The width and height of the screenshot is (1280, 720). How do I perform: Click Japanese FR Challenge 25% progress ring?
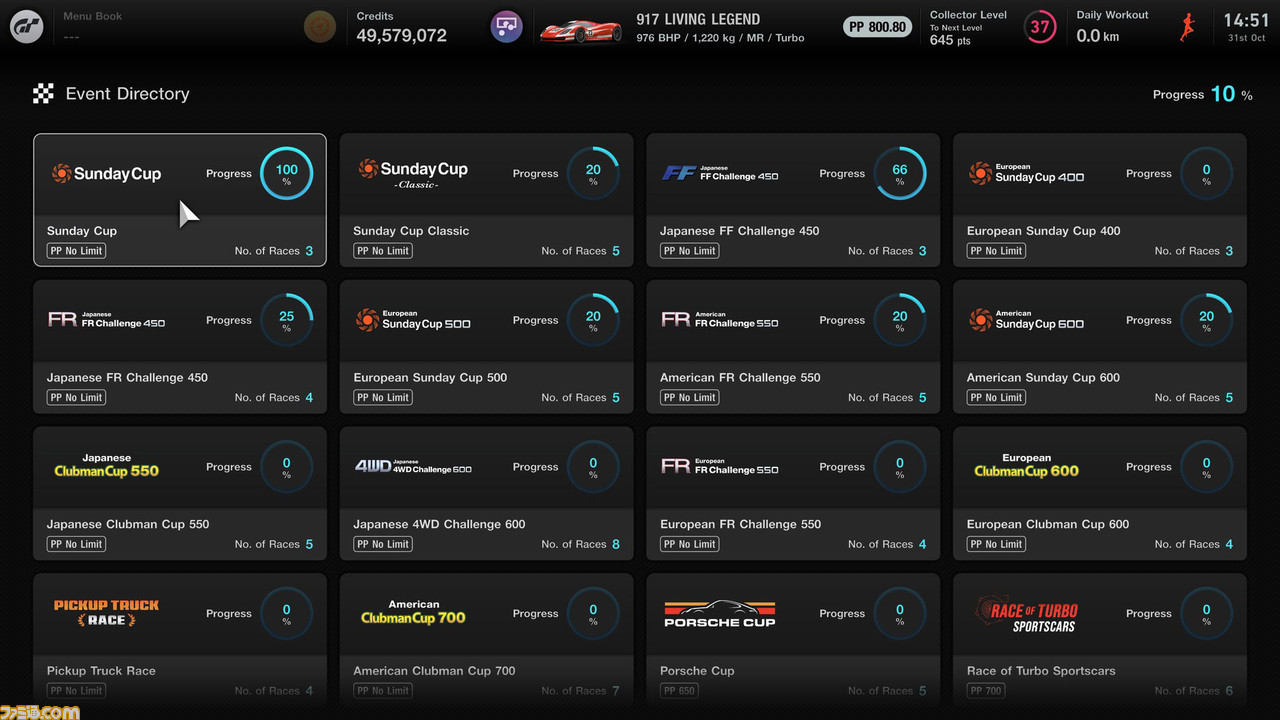[x=286, y=320]
